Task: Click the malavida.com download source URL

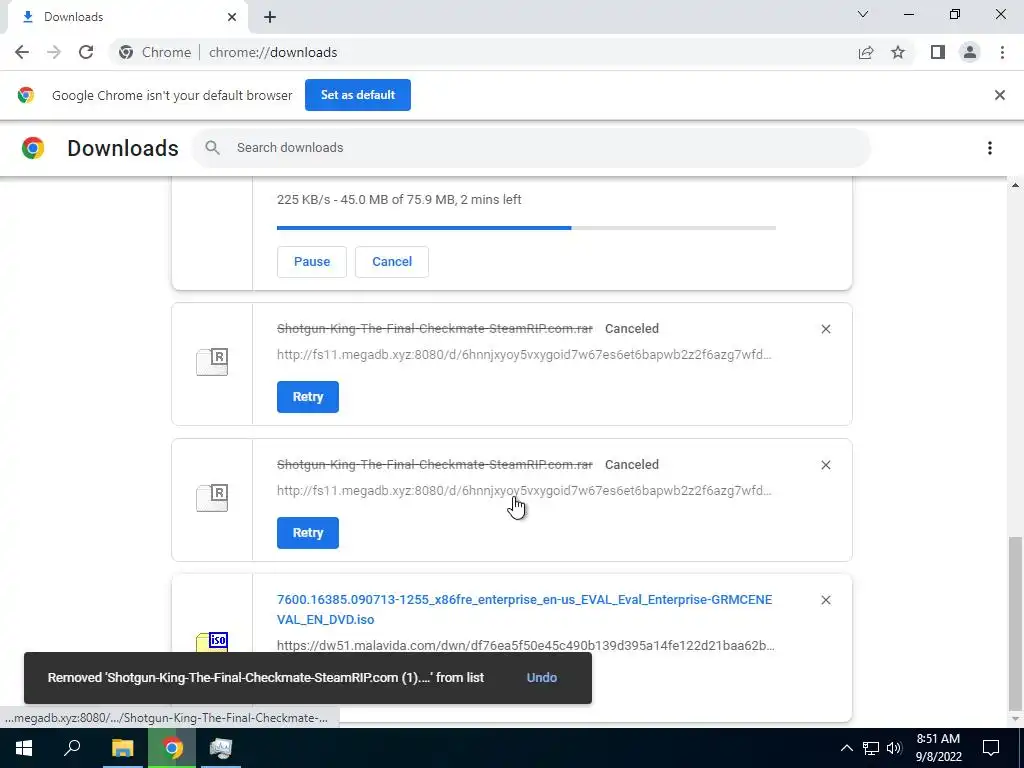Action: pos(526,645)
